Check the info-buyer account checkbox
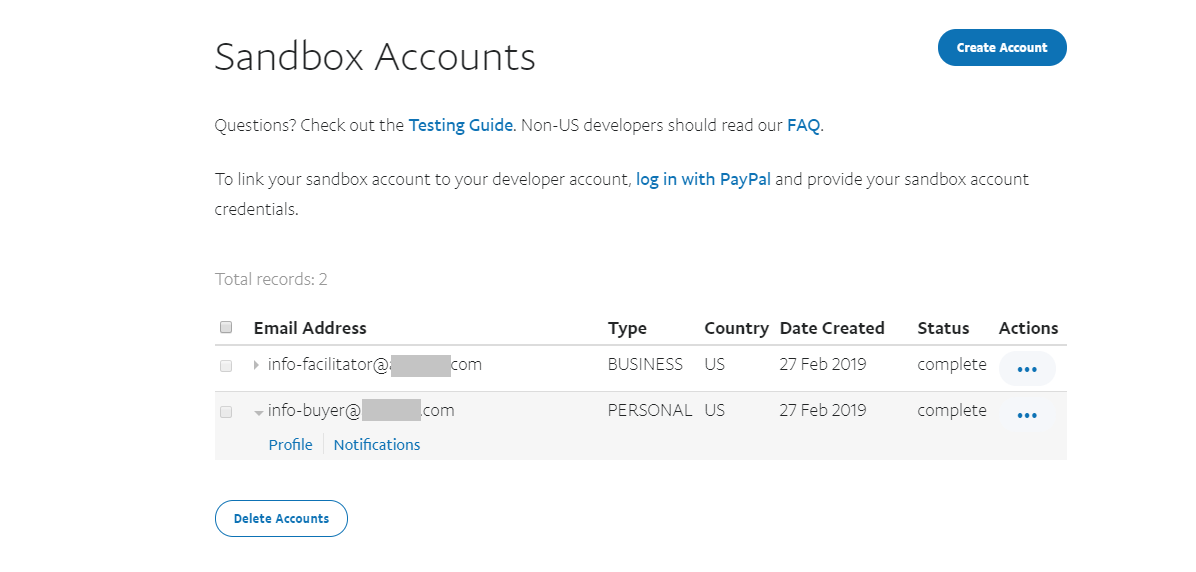This screenshot has height=572, width=1196. (x=226, y=412)
